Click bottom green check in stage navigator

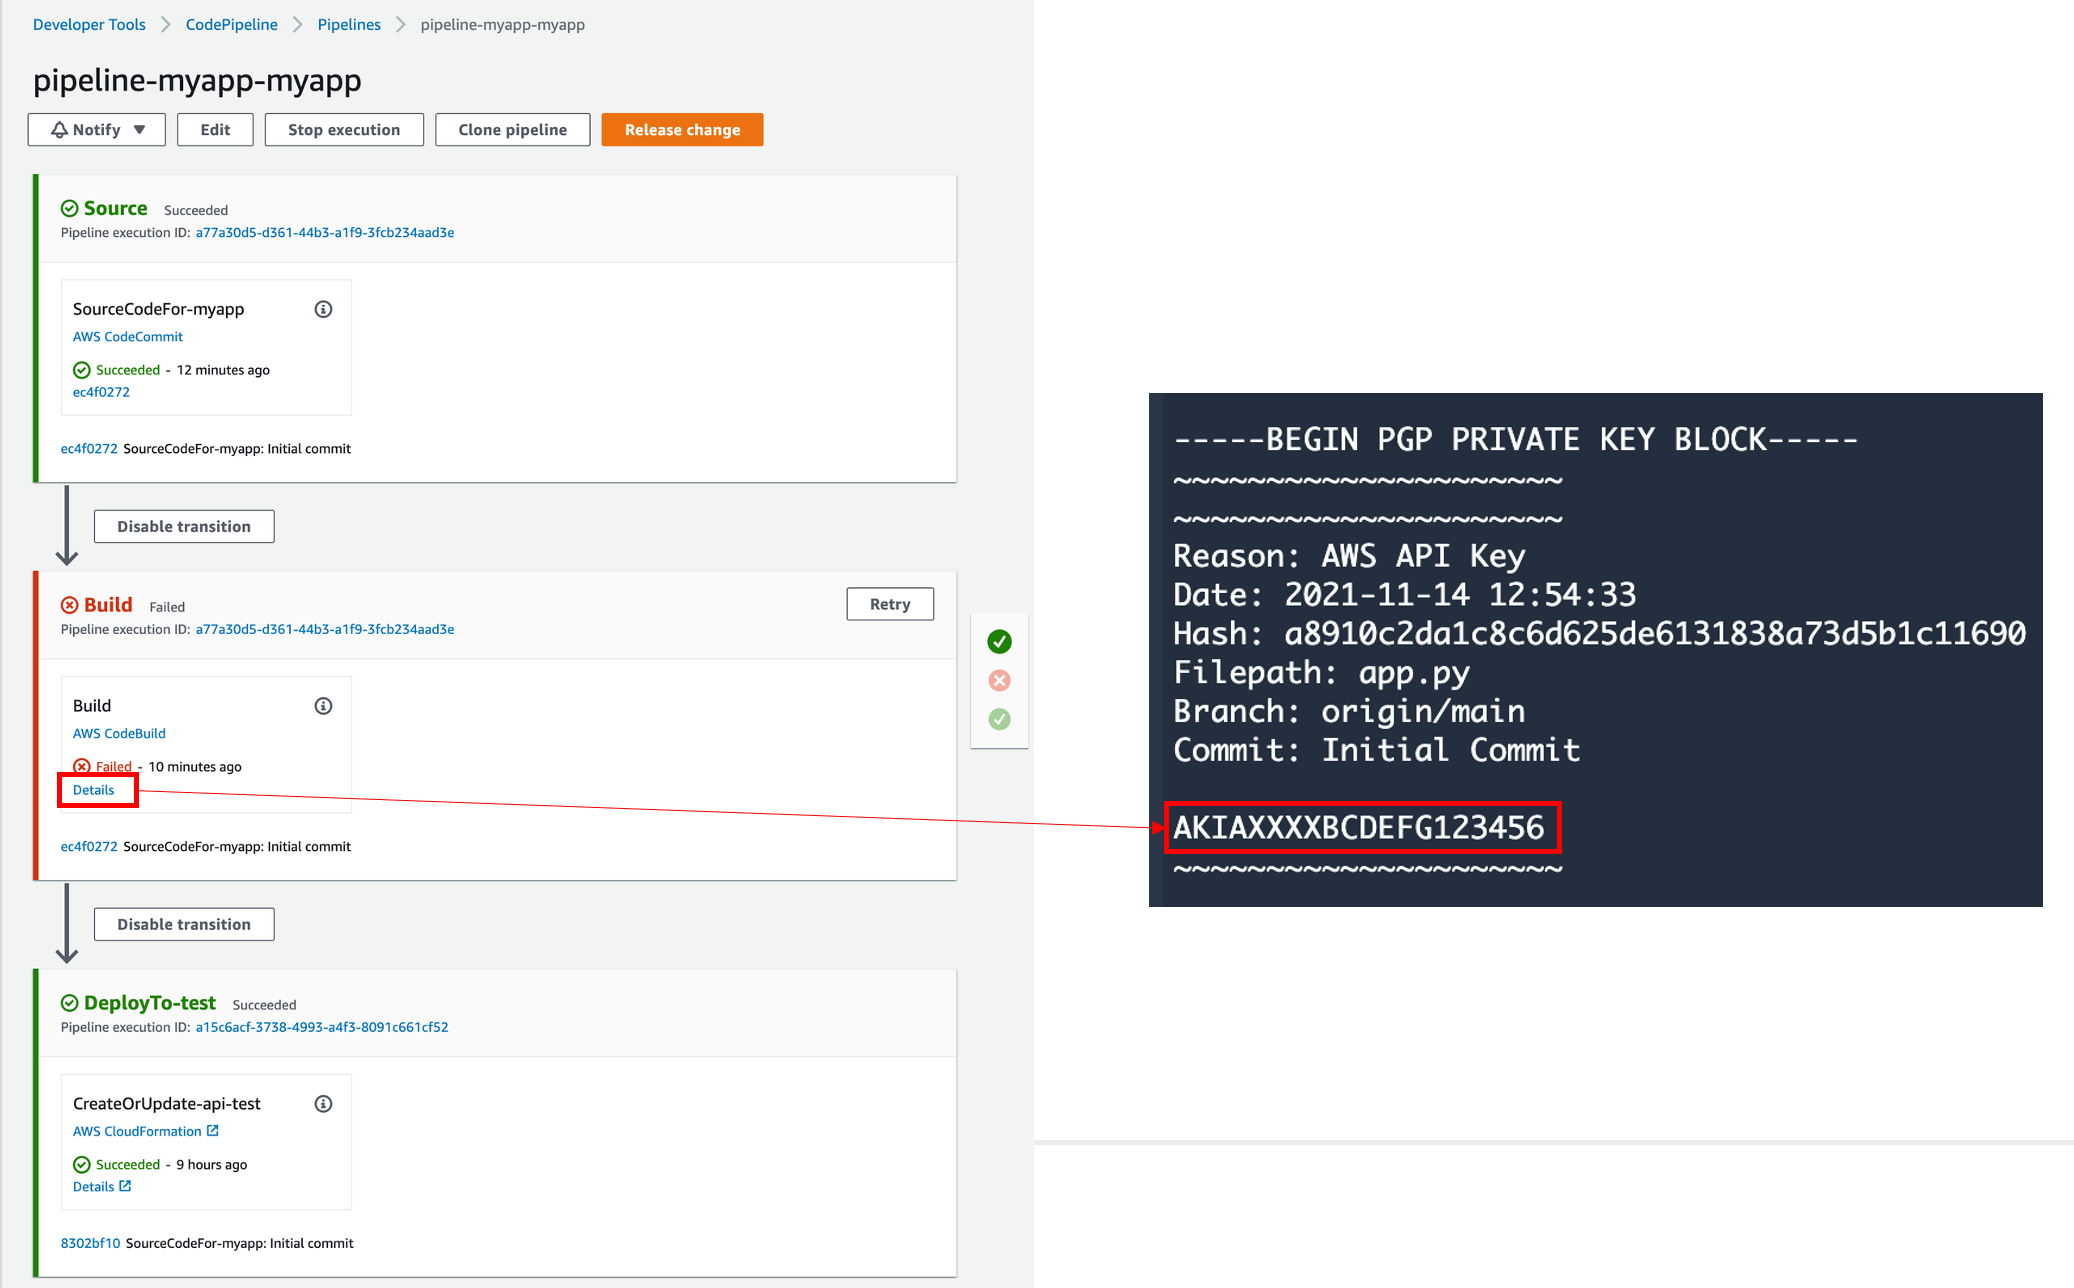coord(999,719)
